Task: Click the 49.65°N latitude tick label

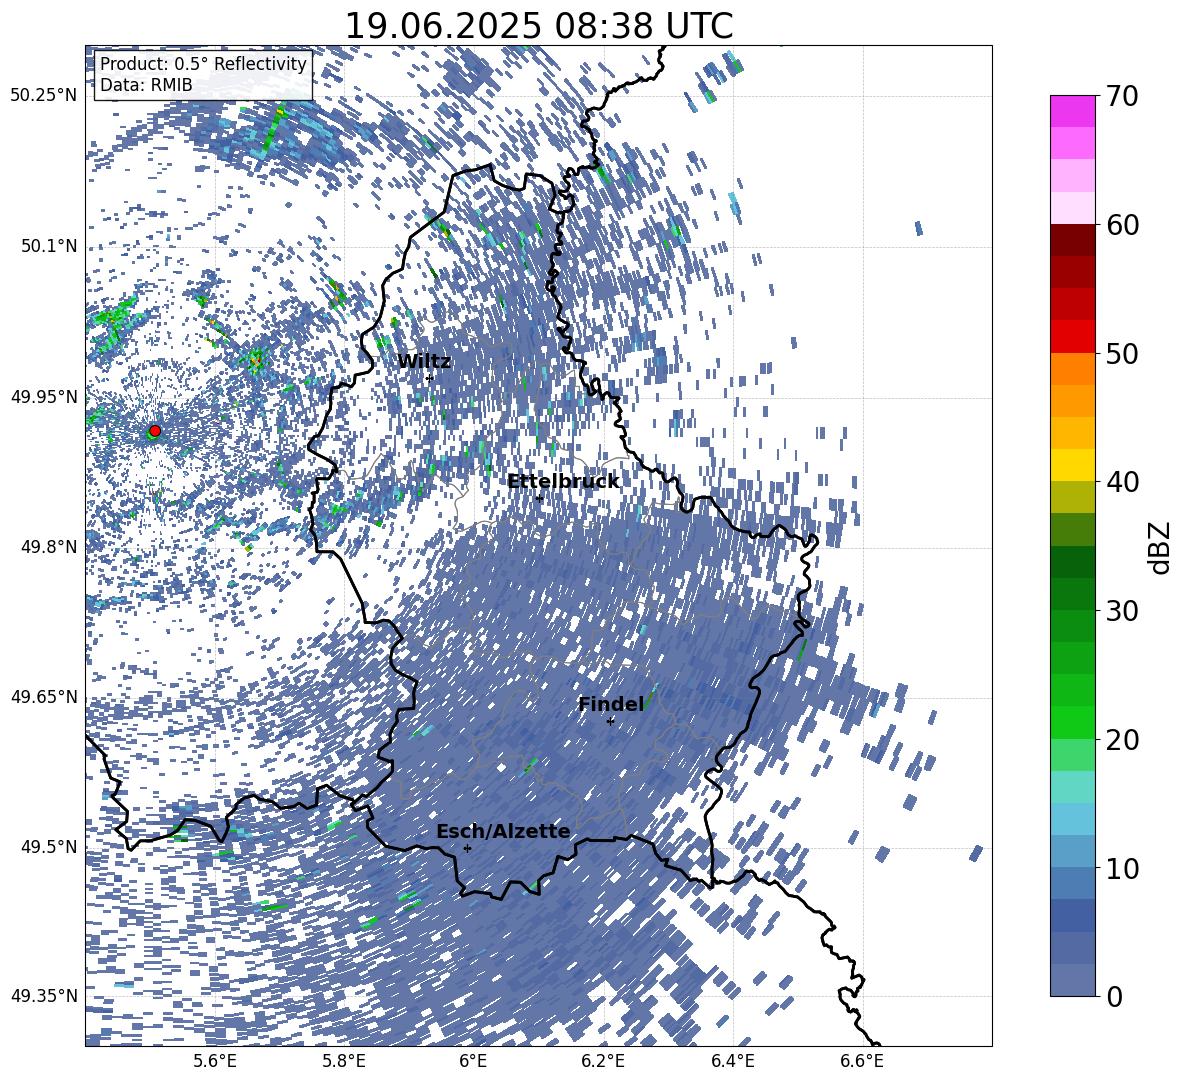Action: [x=45, y=697]
